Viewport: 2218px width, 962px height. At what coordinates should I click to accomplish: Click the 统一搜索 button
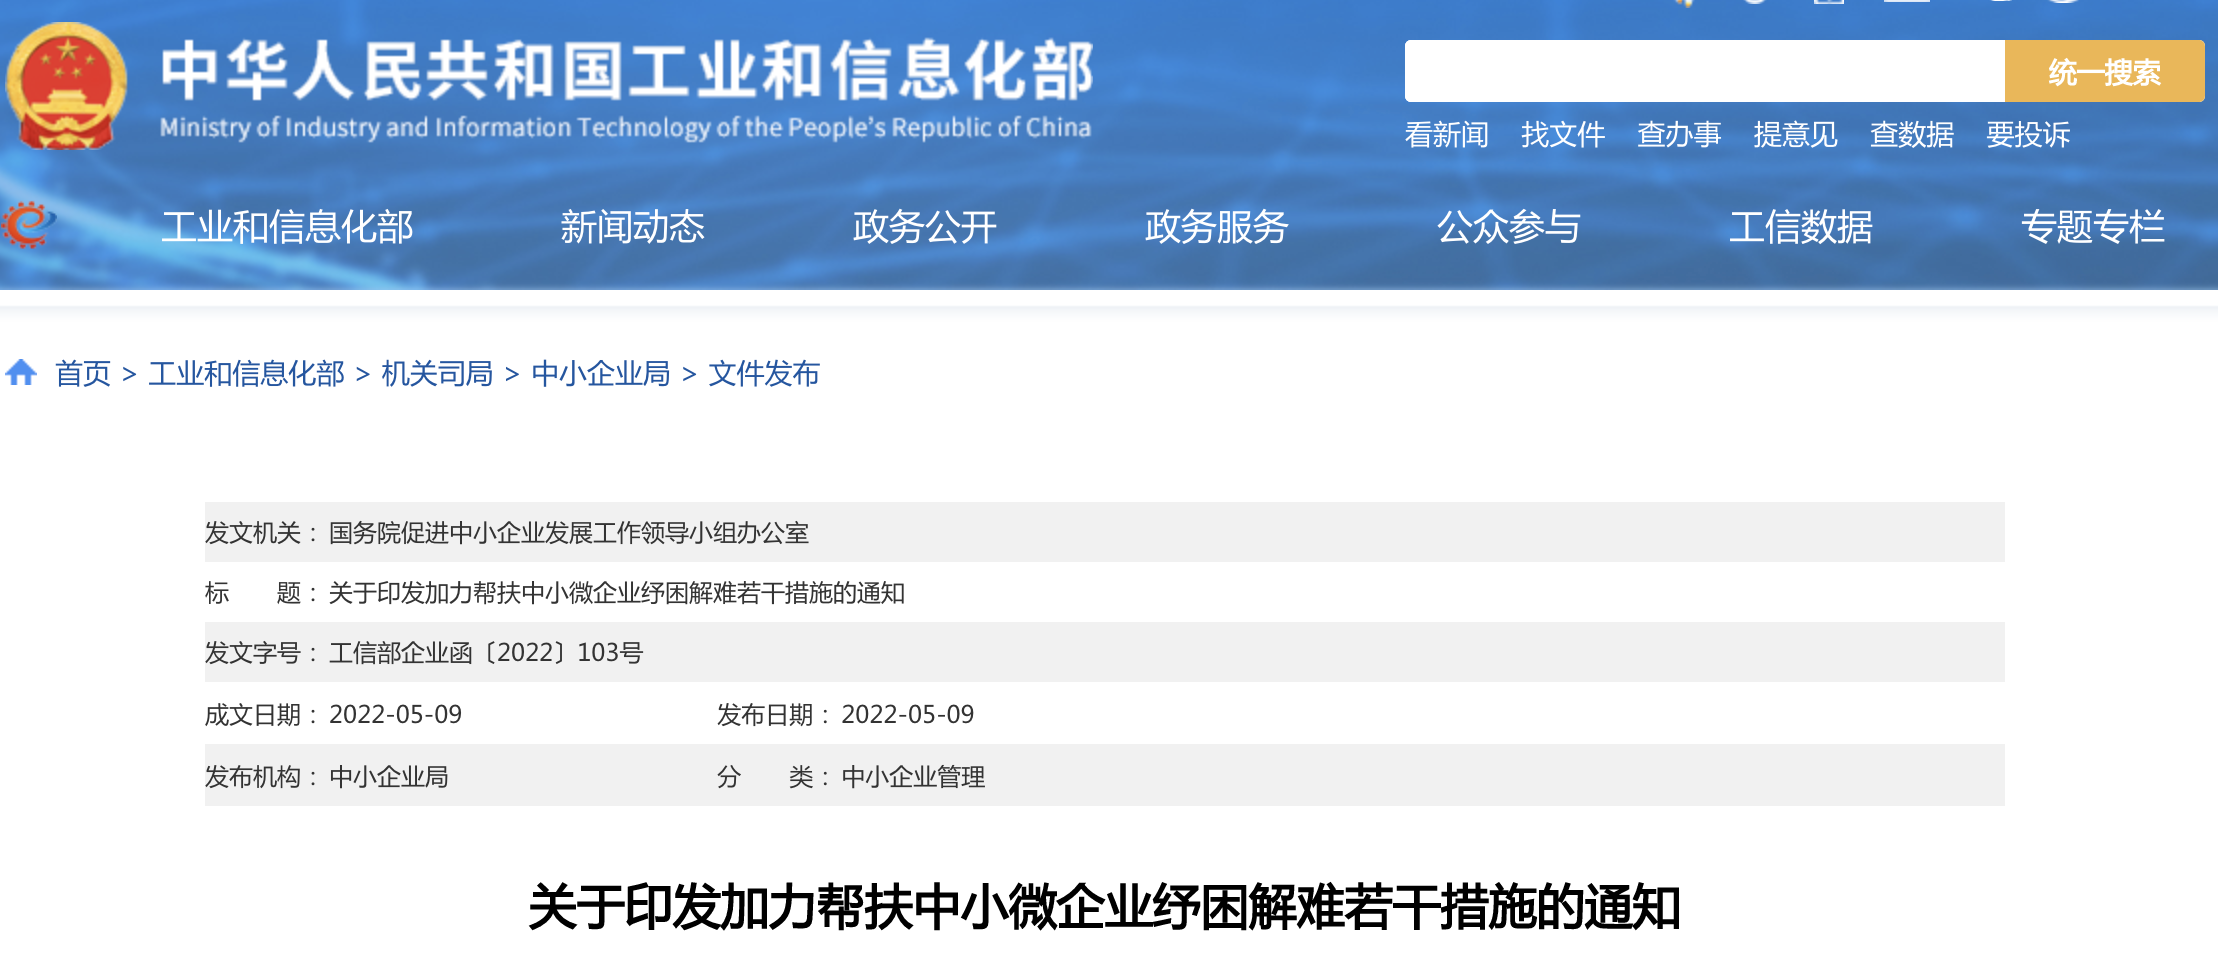pos(2104,71)
